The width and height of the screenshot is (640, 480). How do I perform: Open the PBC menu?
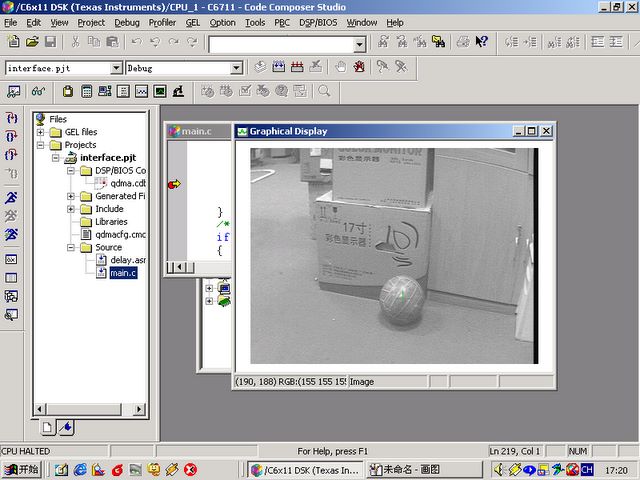click(x=282, y=23)
